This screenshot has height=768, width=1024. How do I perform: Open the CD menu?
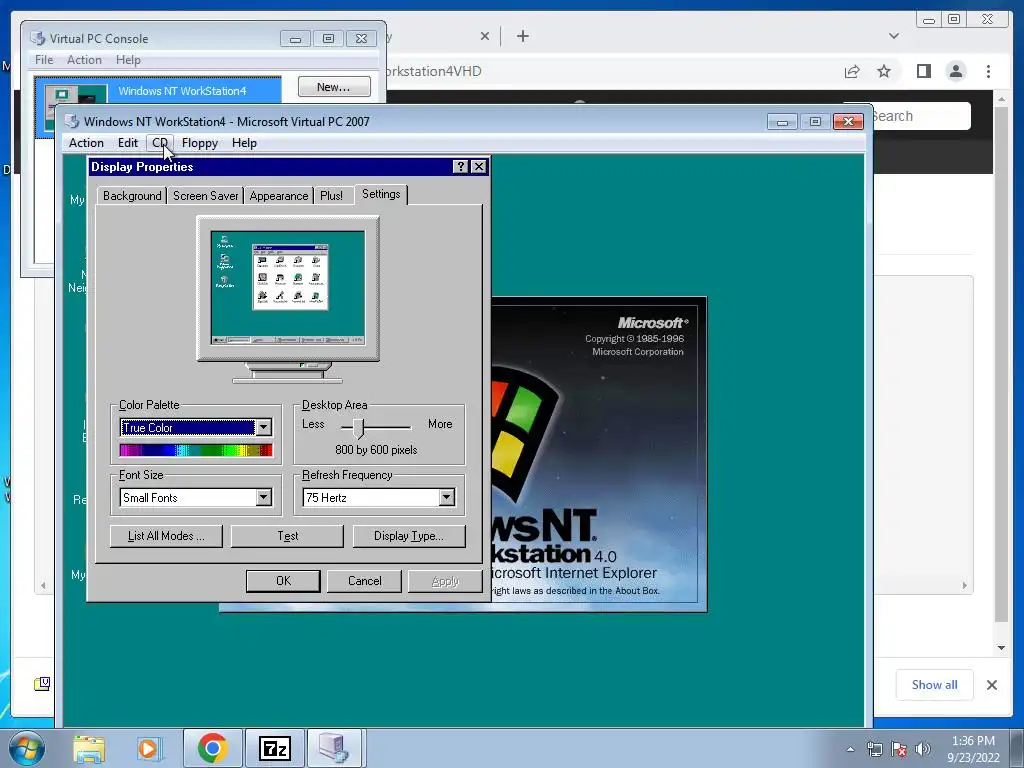(160, 143)
